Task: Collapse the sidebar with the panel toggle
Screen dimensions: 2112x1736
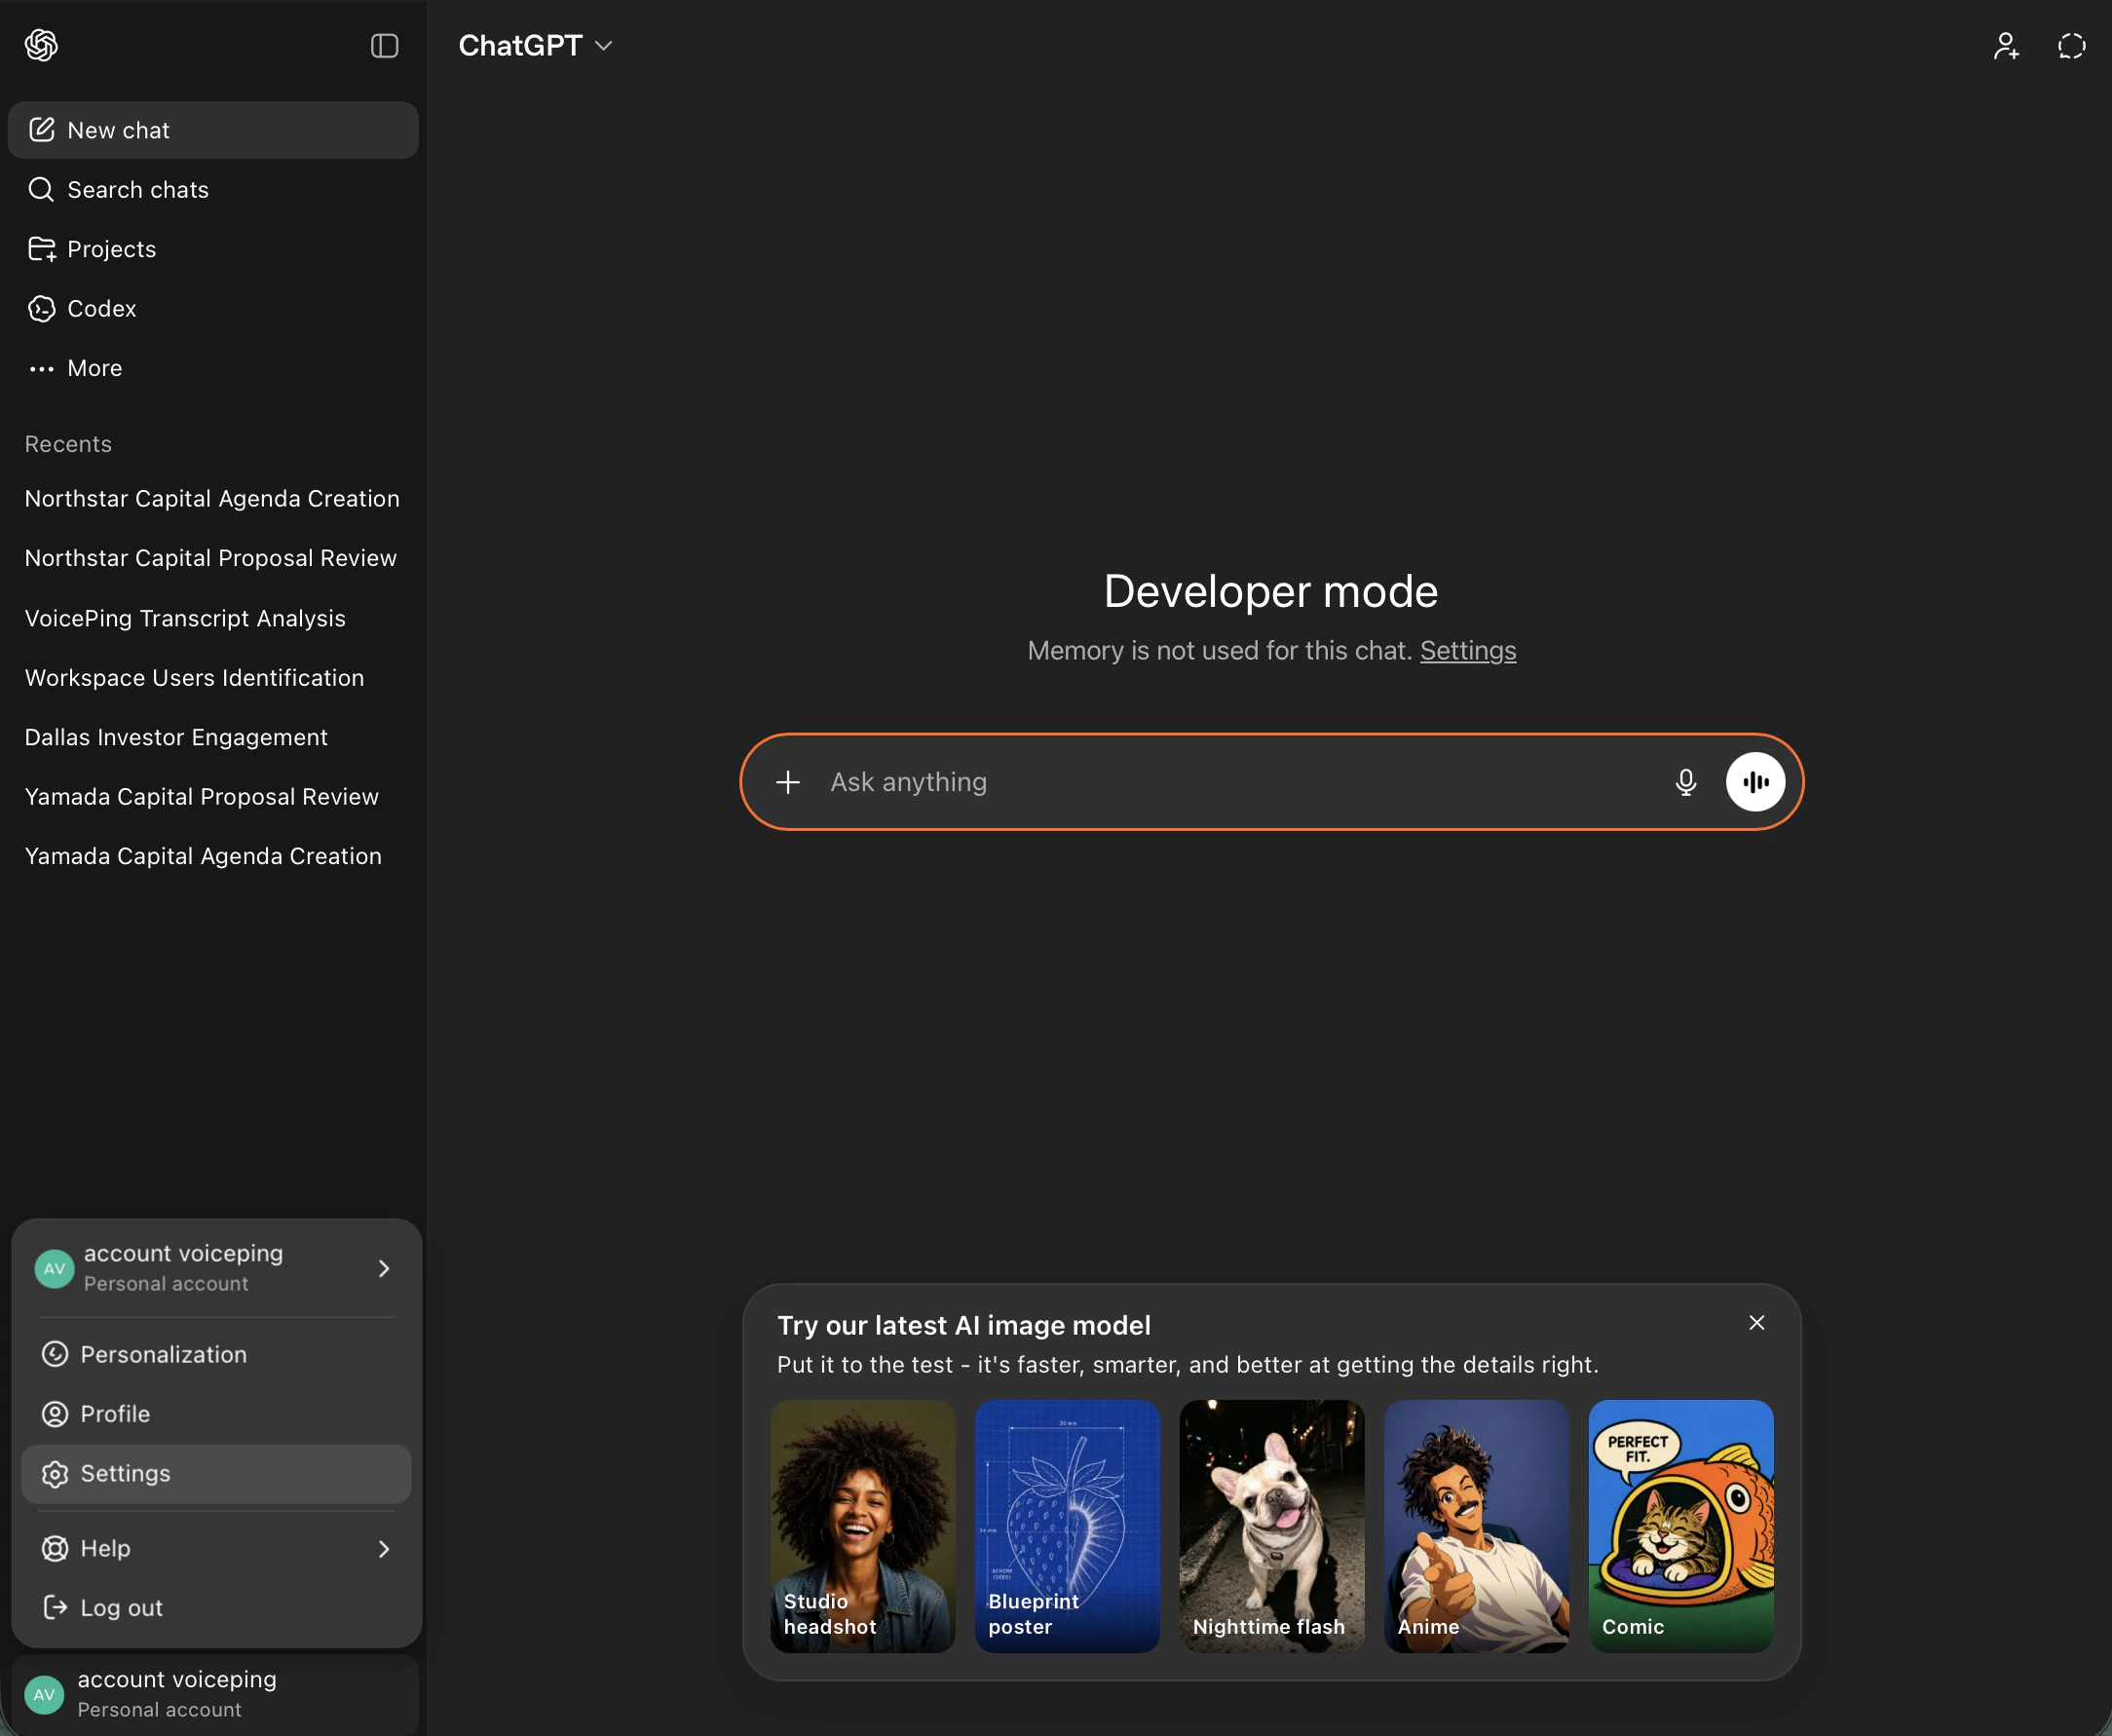Action: point(384,45)
